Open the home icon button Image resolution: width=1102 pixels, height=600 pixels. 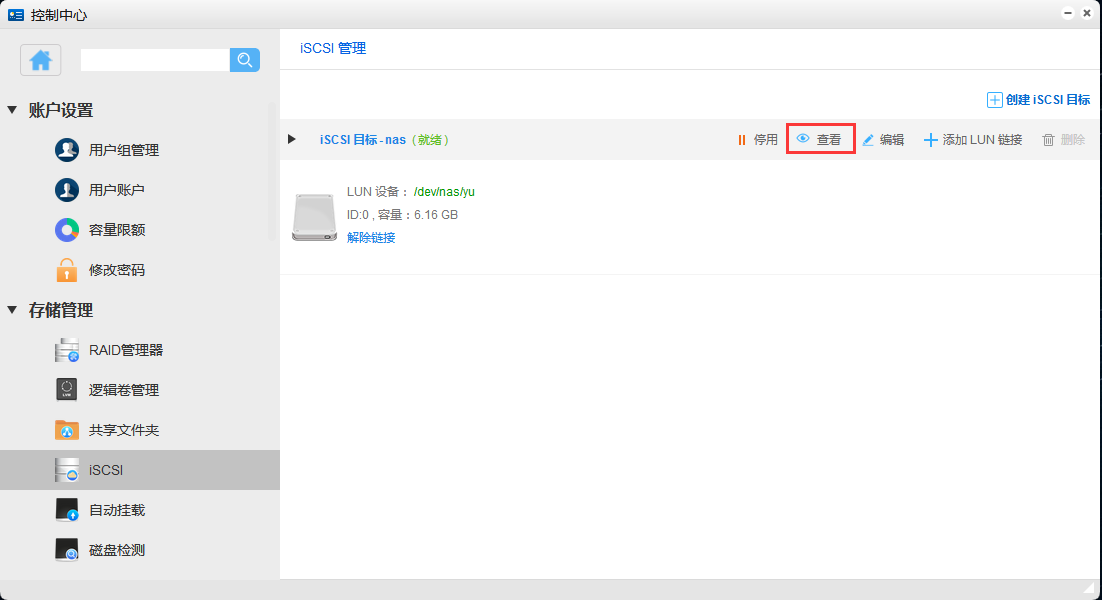[x=41, y=60]
